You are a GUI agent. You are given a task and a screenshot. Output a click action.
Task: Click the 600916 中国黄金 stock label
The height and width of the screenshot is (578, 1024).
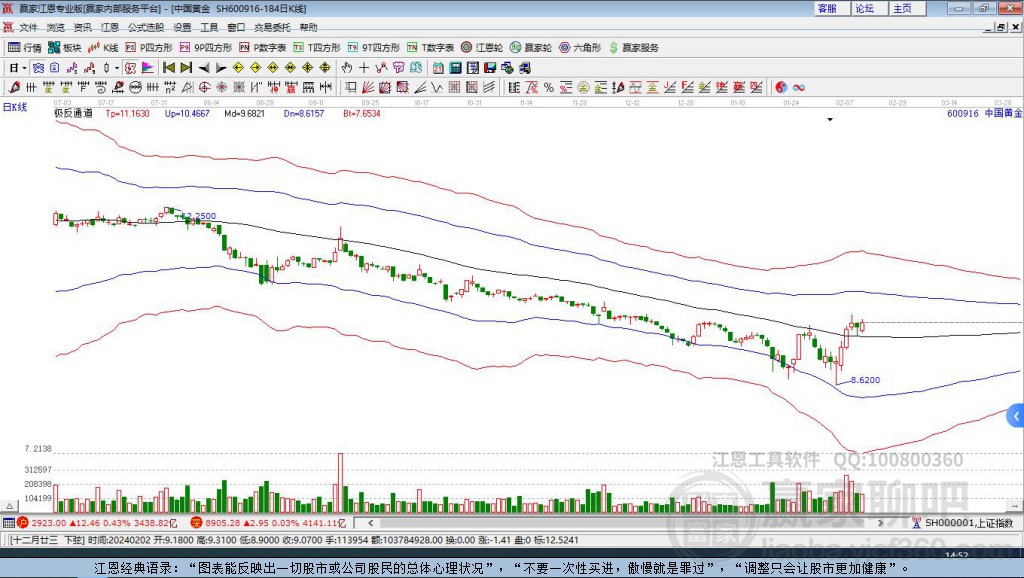[984, 113]
